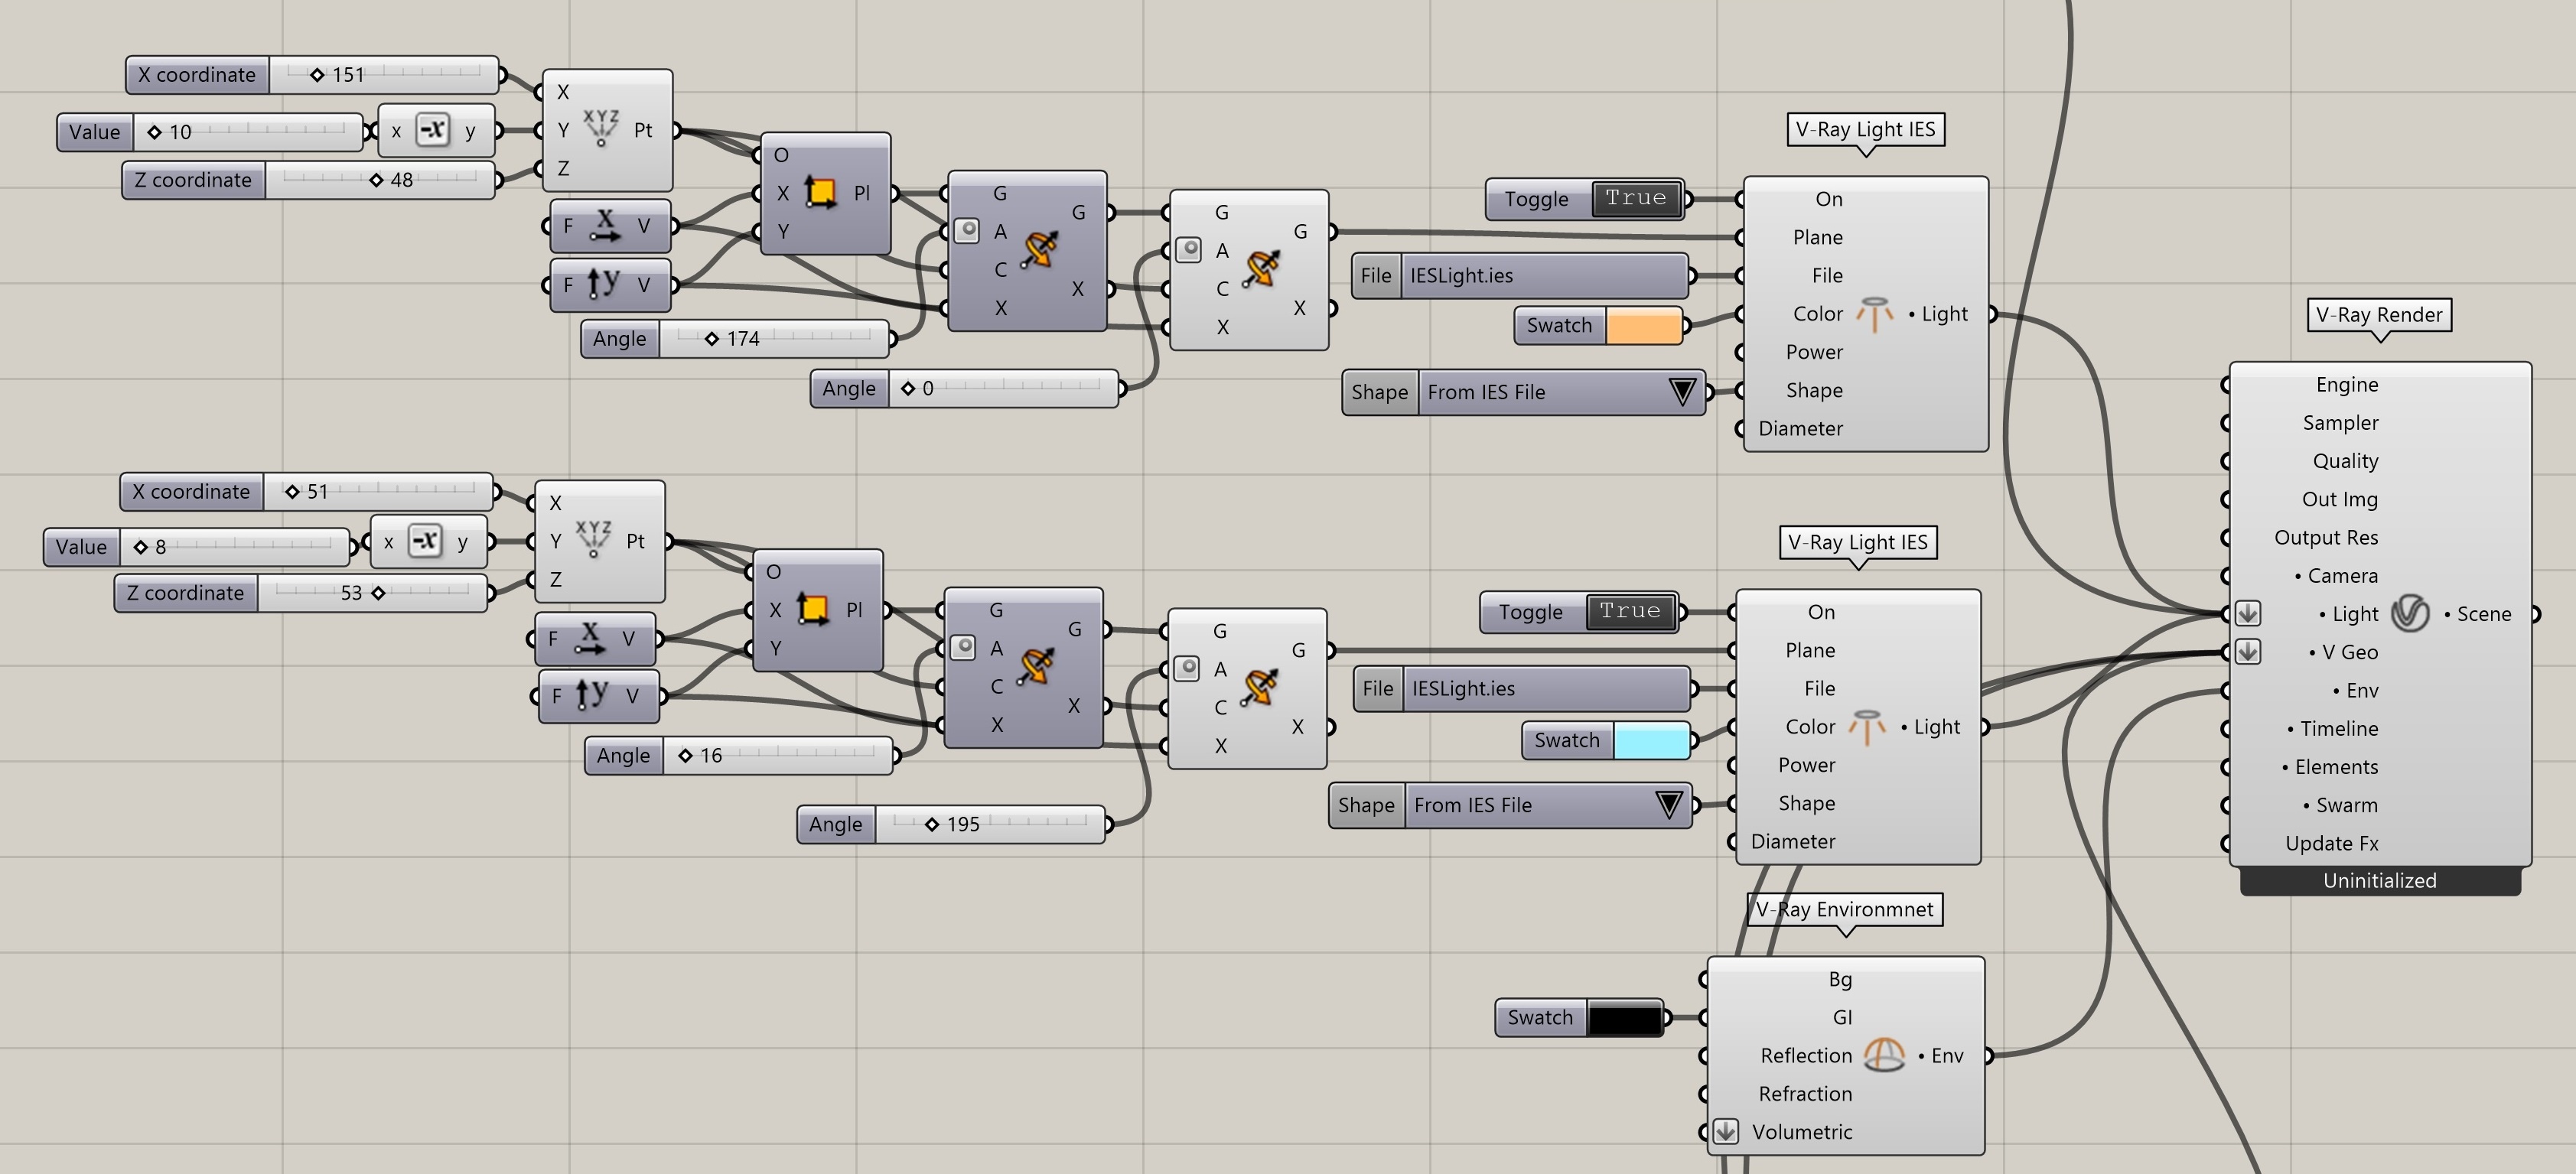The height and width of the screenshot is (1174, 2576).
Task: Click the Z coordinate slider showing 53
Action: 372,592
